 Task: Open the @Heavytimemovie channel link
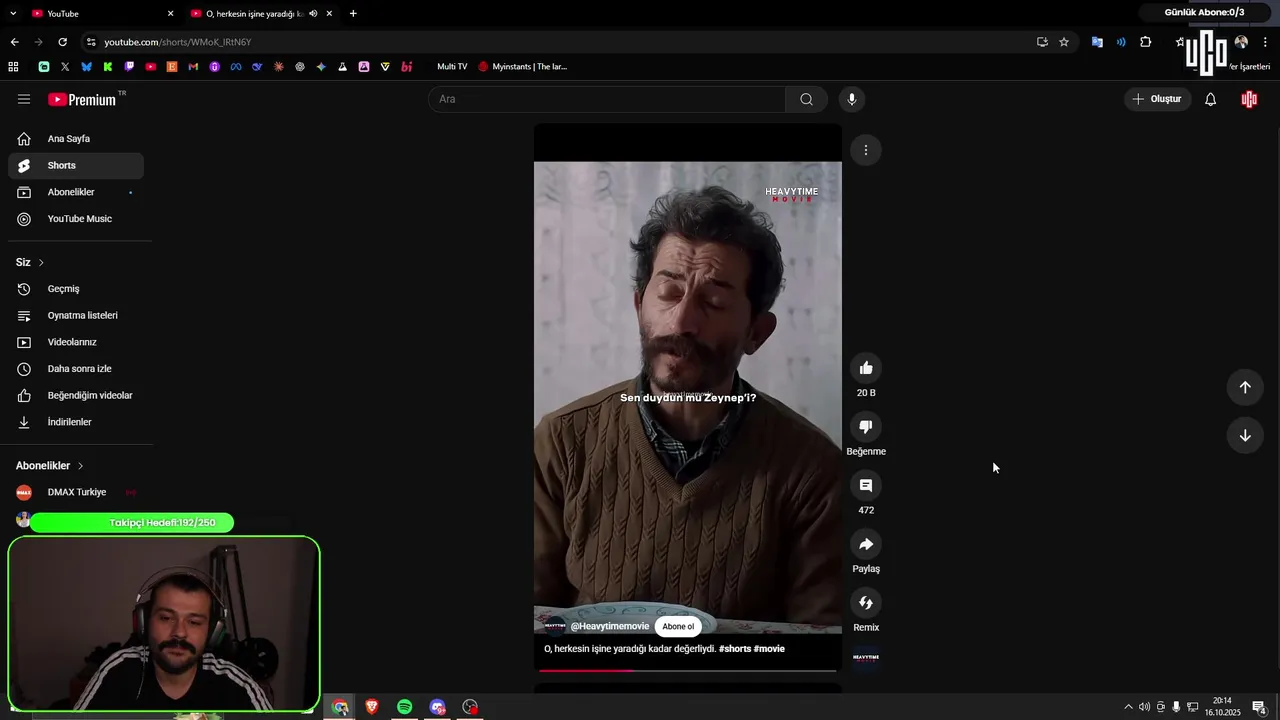[610, 626]
